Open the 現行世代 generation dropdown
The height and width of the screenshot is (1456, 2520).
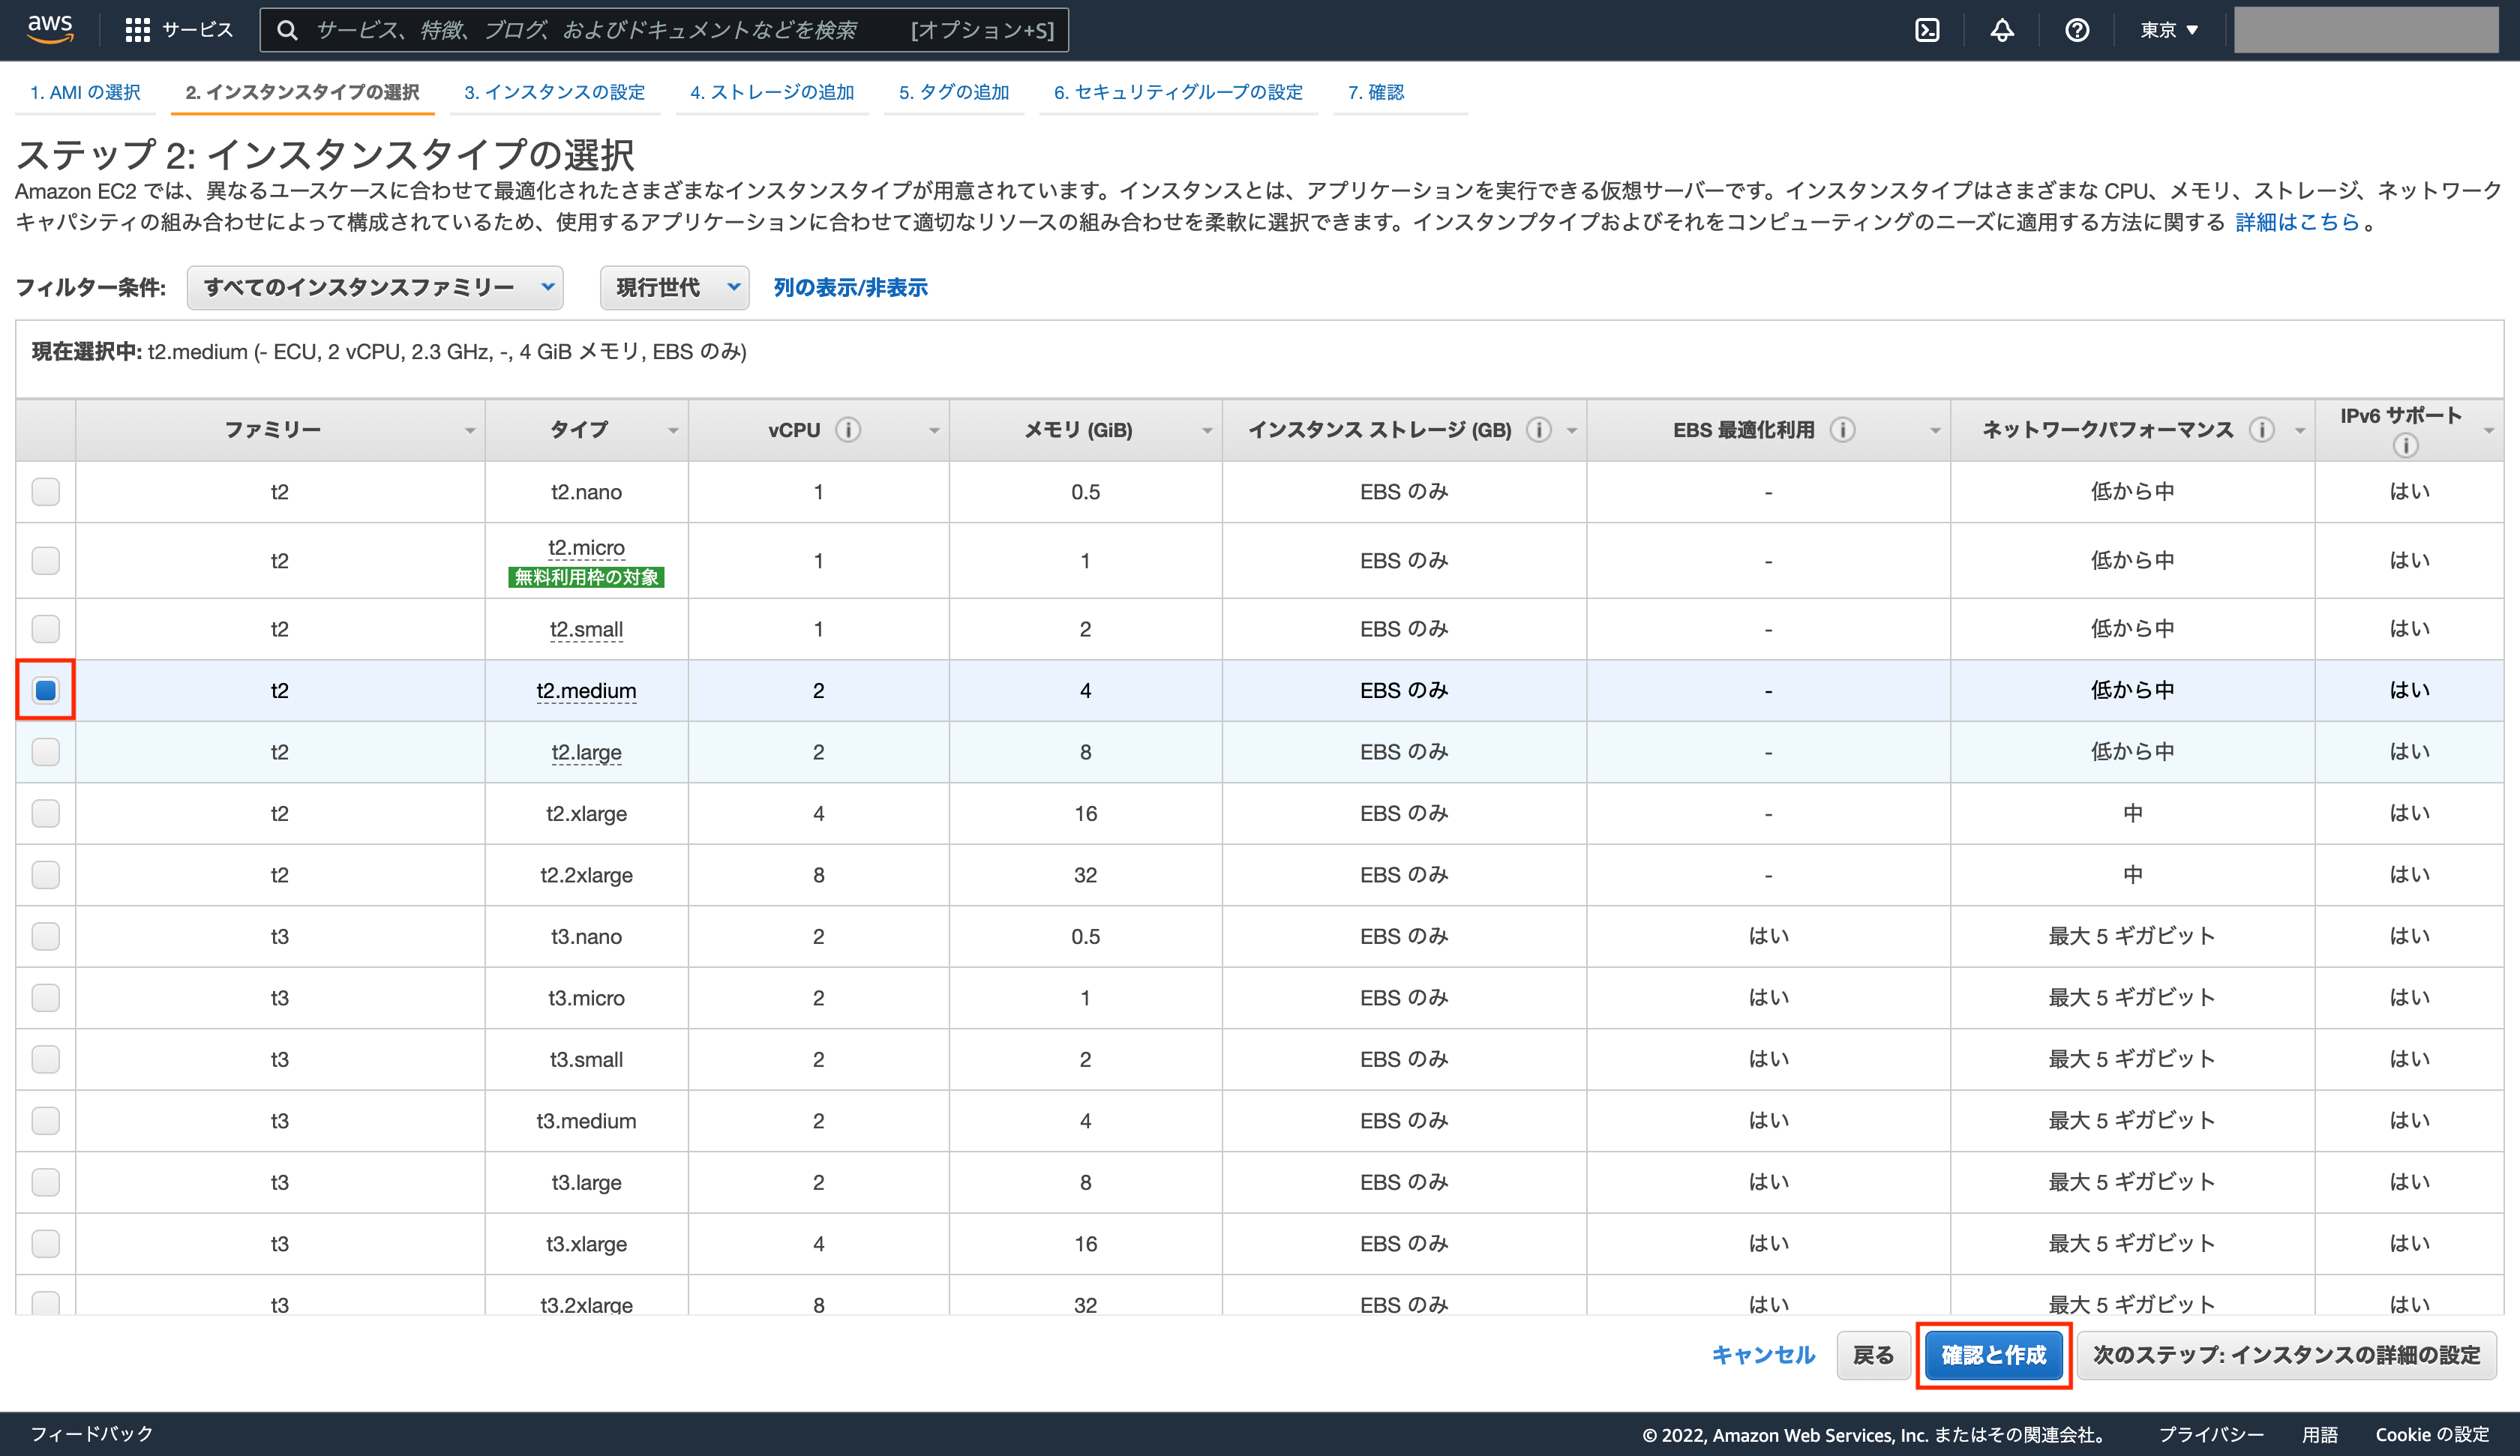[675, 288]
